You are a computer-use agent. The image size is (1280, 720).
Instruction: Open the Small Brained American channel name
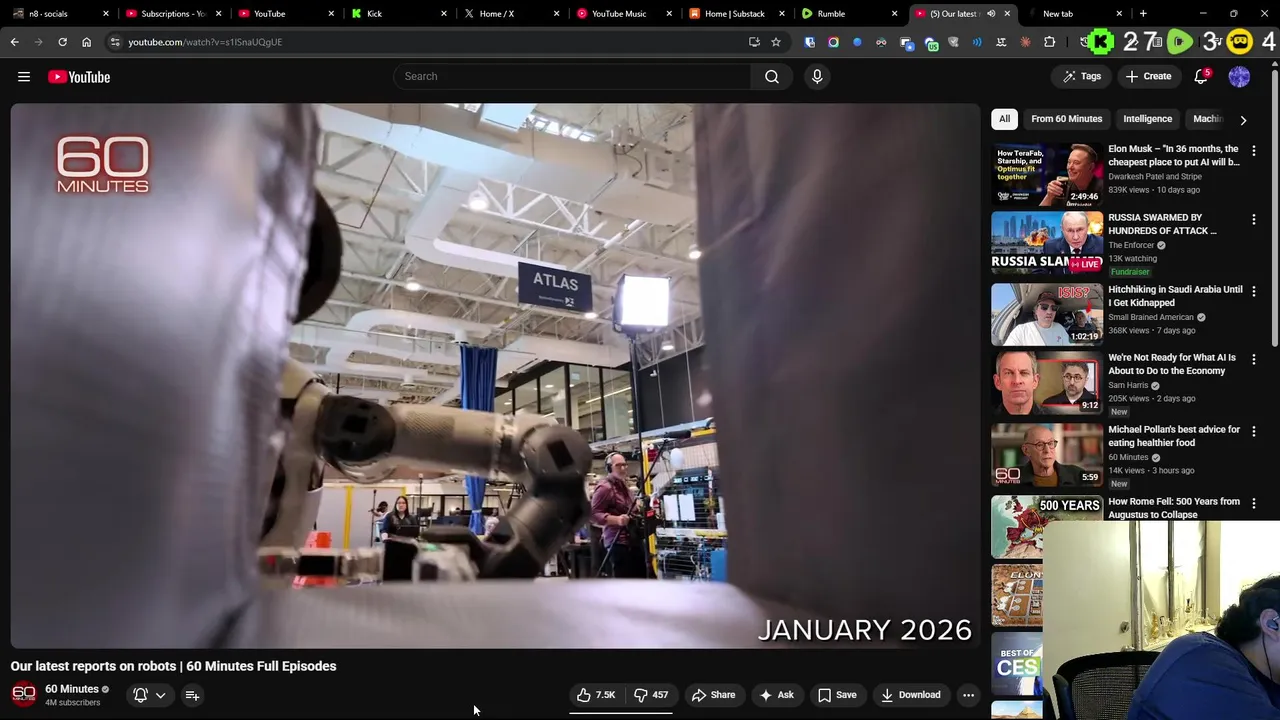(1151, 317)
